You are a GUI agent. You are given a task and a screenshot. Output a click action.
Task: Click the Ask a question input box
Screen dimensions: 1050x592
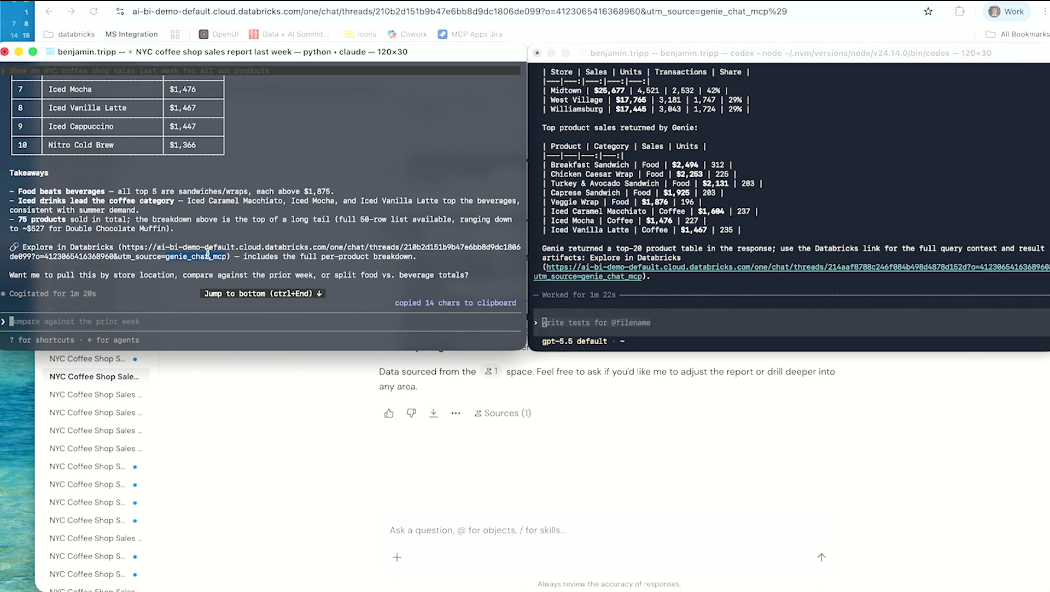pyautogui.click(x=608, y=530)
